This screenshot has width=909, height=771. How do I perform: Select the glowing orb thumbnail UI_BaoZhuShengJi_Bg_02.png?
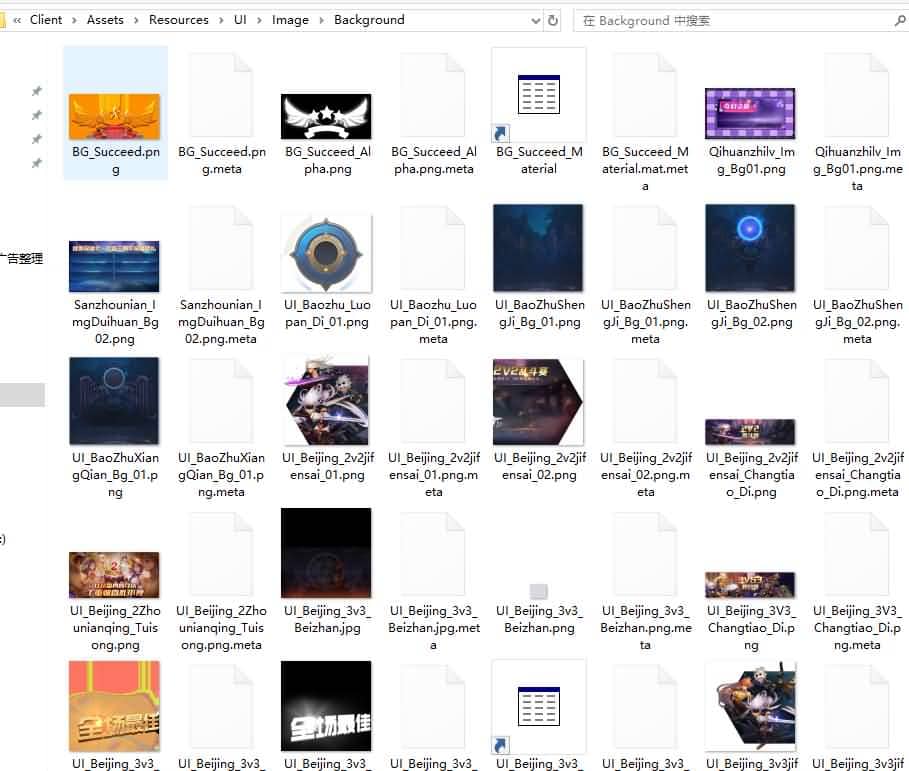(x=751, y=248)
